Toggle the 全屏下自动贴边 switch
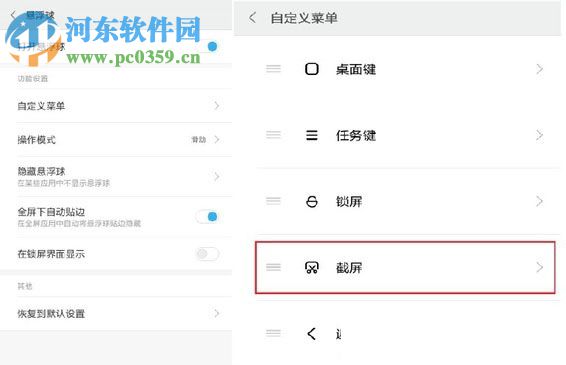Screen dimensions: 566x365 pos(208,217)
